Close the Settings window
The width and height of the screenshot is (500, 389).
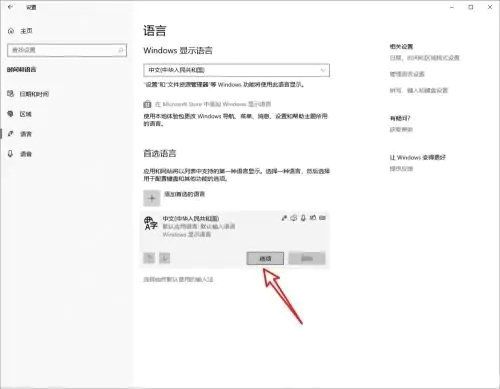(x=490, y=7)
